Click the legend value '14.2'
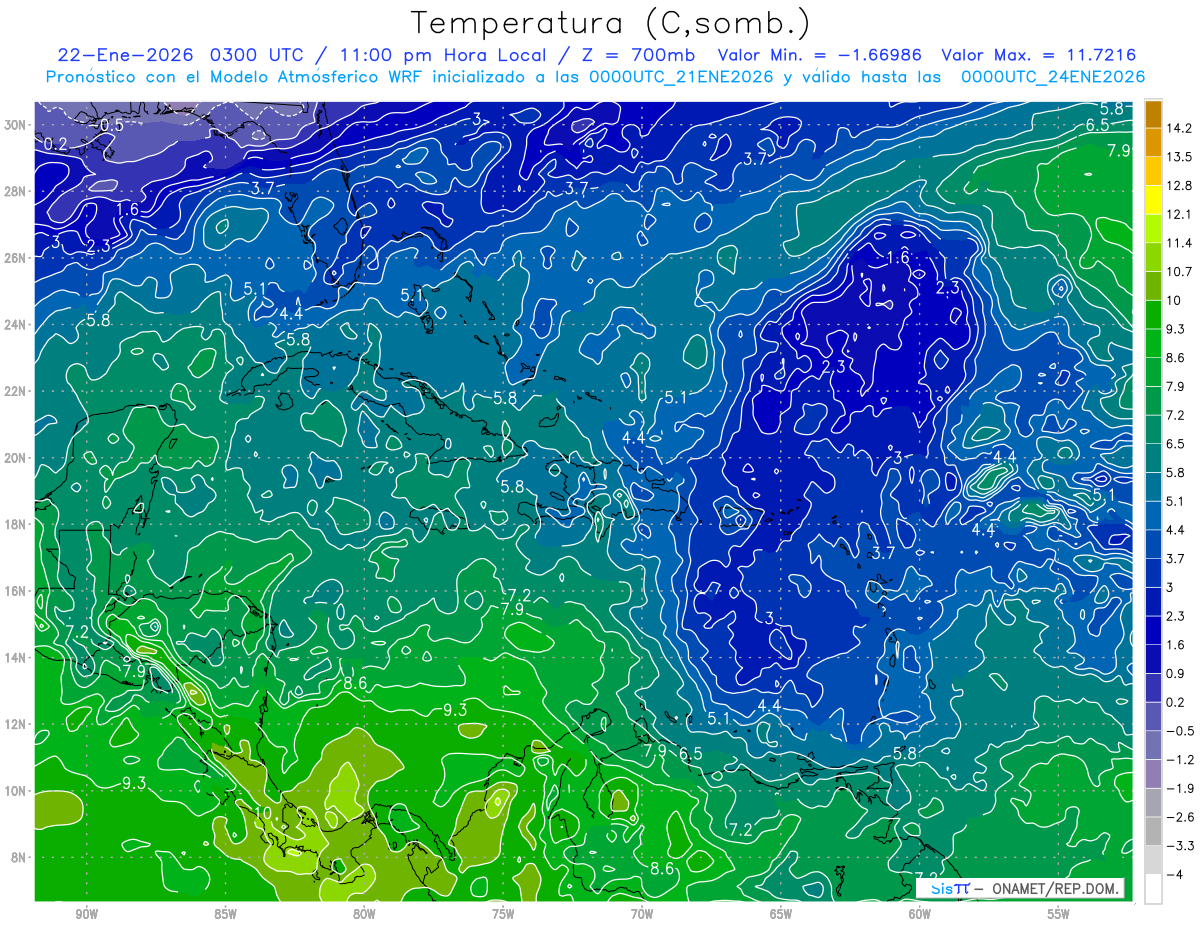This screenshot has width=1200, height=927. [x=1178, y=128]
